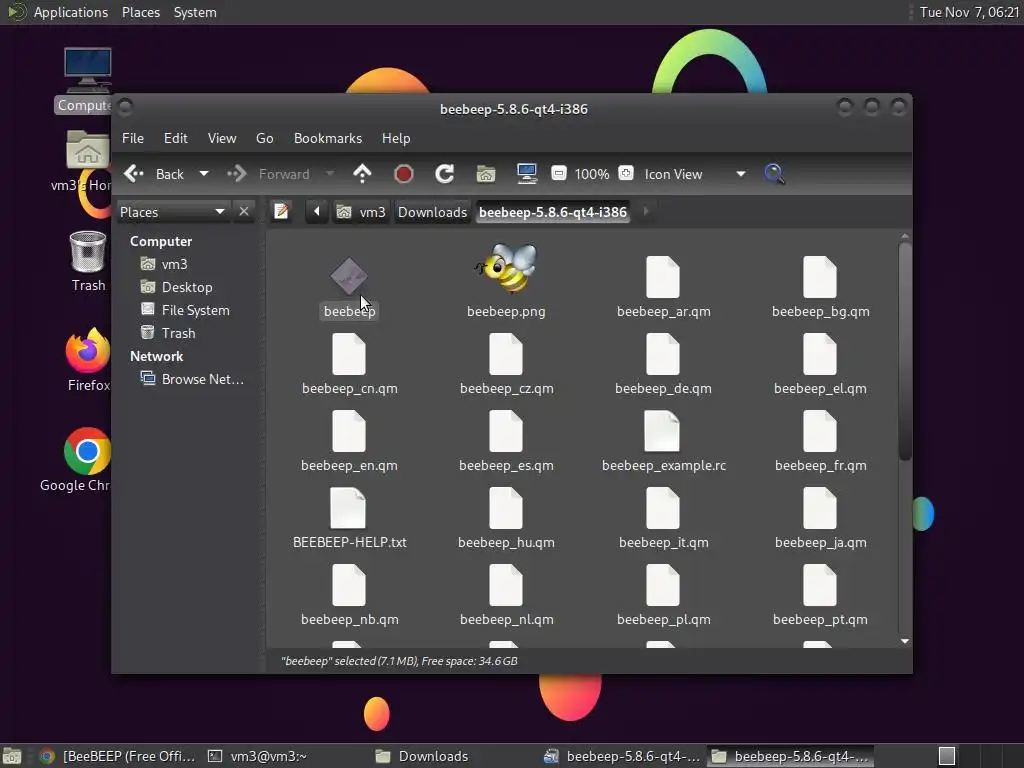Close the Places side pane
This screenshot has width=1024, height=768.
tap(244, 212)
